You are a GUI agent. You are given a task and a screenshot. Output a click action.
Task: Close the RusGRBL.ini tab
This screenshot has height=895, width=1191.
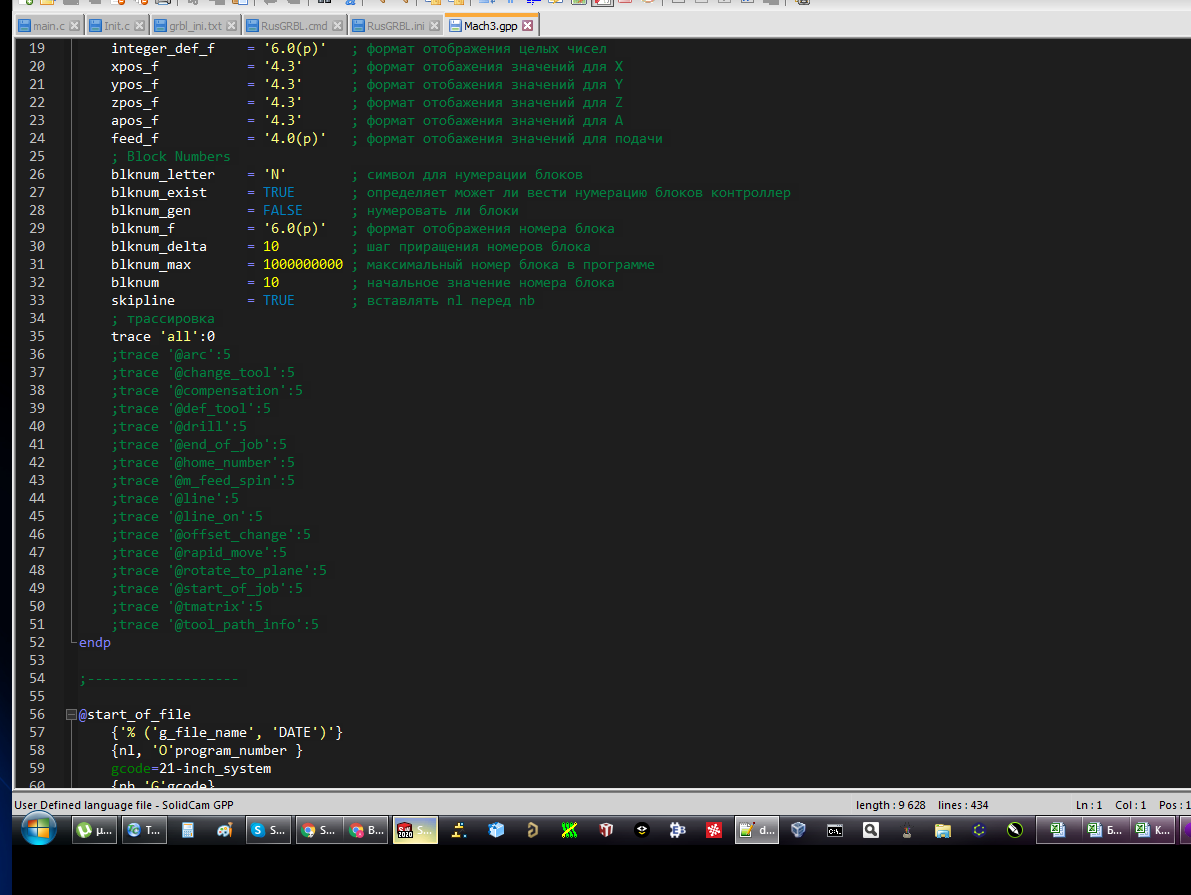pos(434,26)
